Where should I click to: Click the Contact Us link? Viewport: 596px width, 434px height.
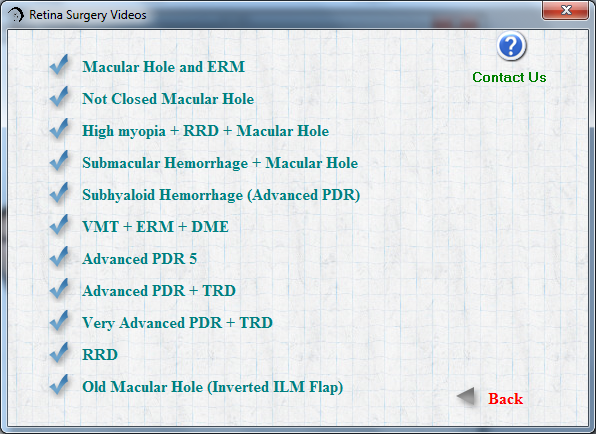point(509,77)
